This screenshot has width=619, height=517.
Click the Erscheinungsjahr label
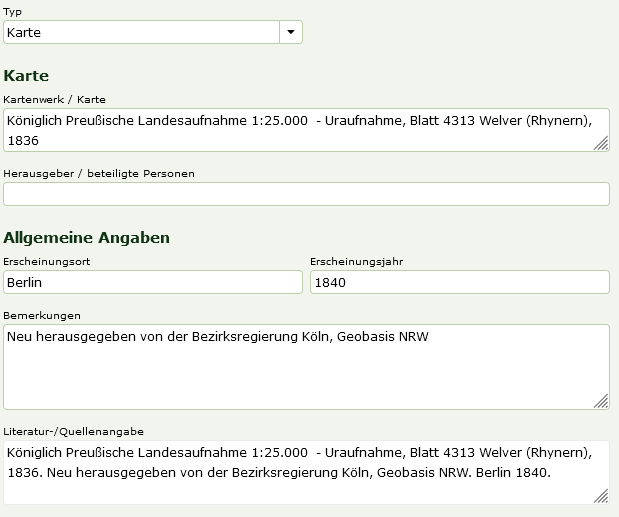pos(356,262)
